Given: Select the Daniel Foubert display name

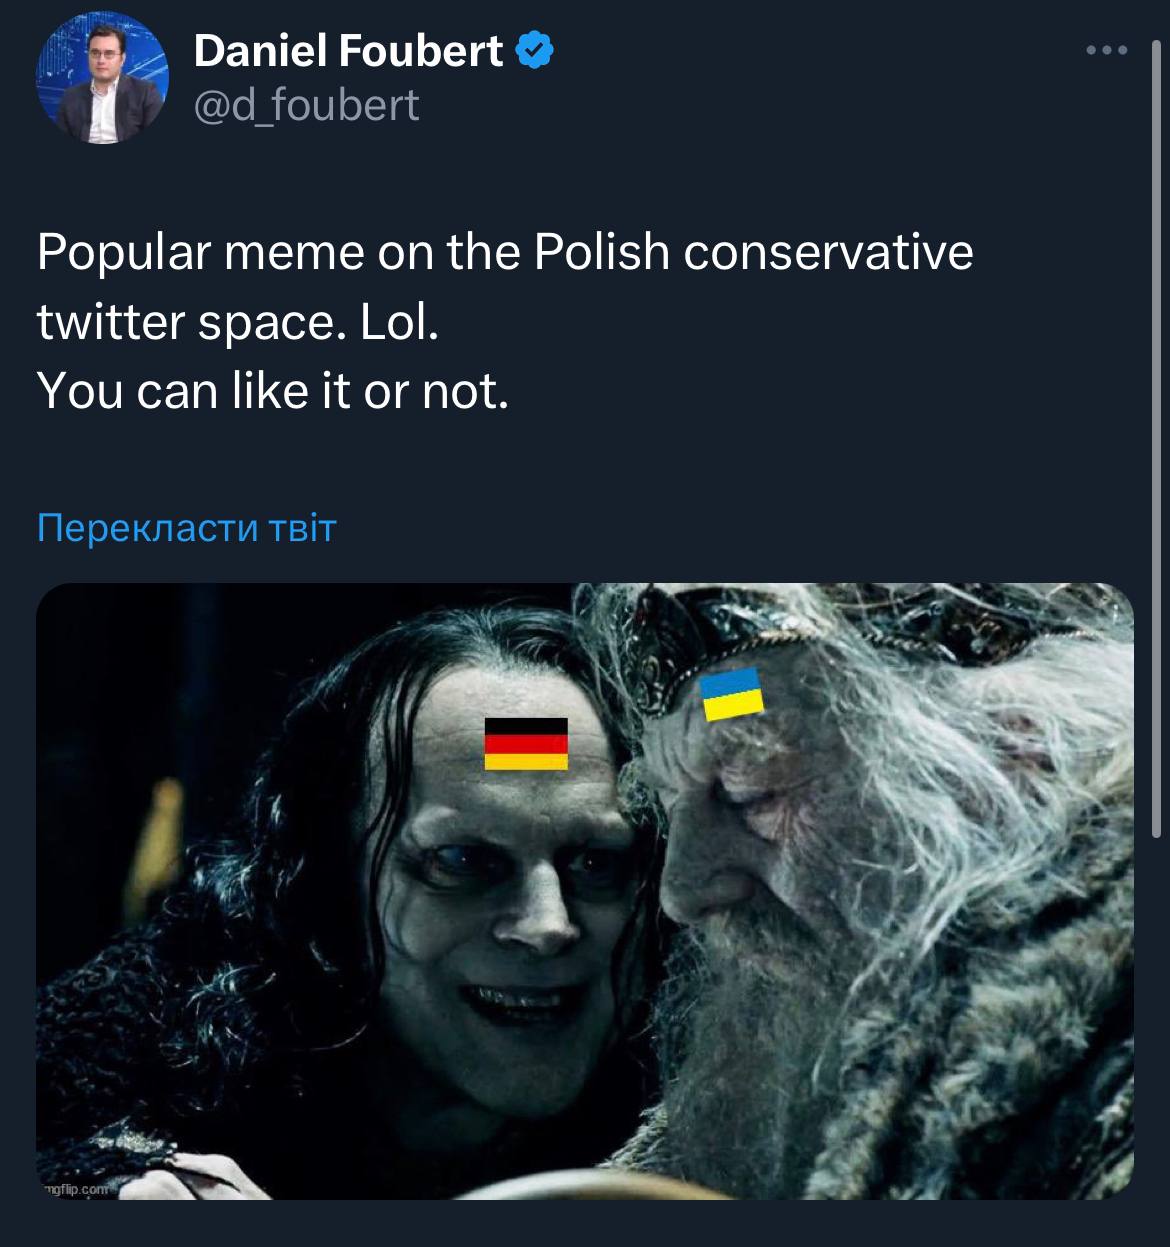Looking at the screenshot, I should pos(348,50).
